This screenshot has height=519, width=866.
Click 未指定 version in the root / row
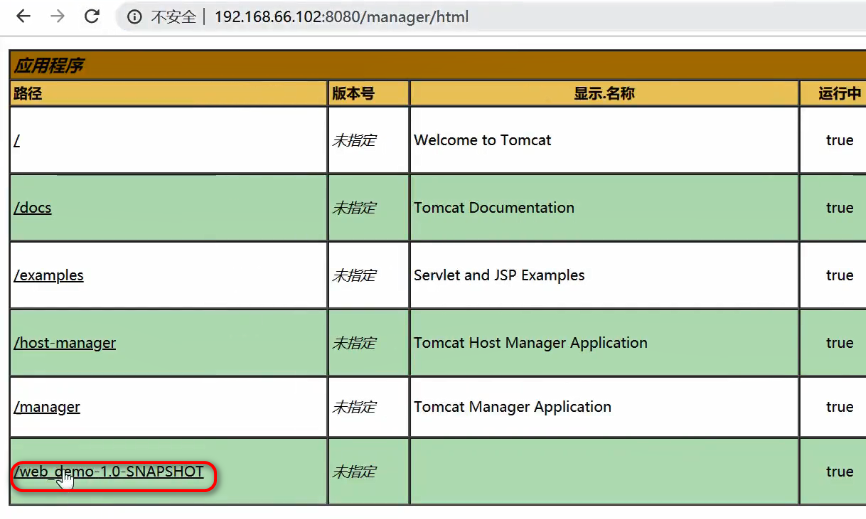click(354, 141)
